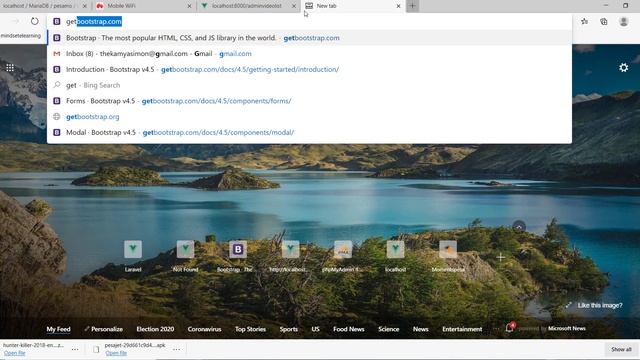
Task: Select Gmail Inbox (8) suggestion
Action: tap(309, 53)
